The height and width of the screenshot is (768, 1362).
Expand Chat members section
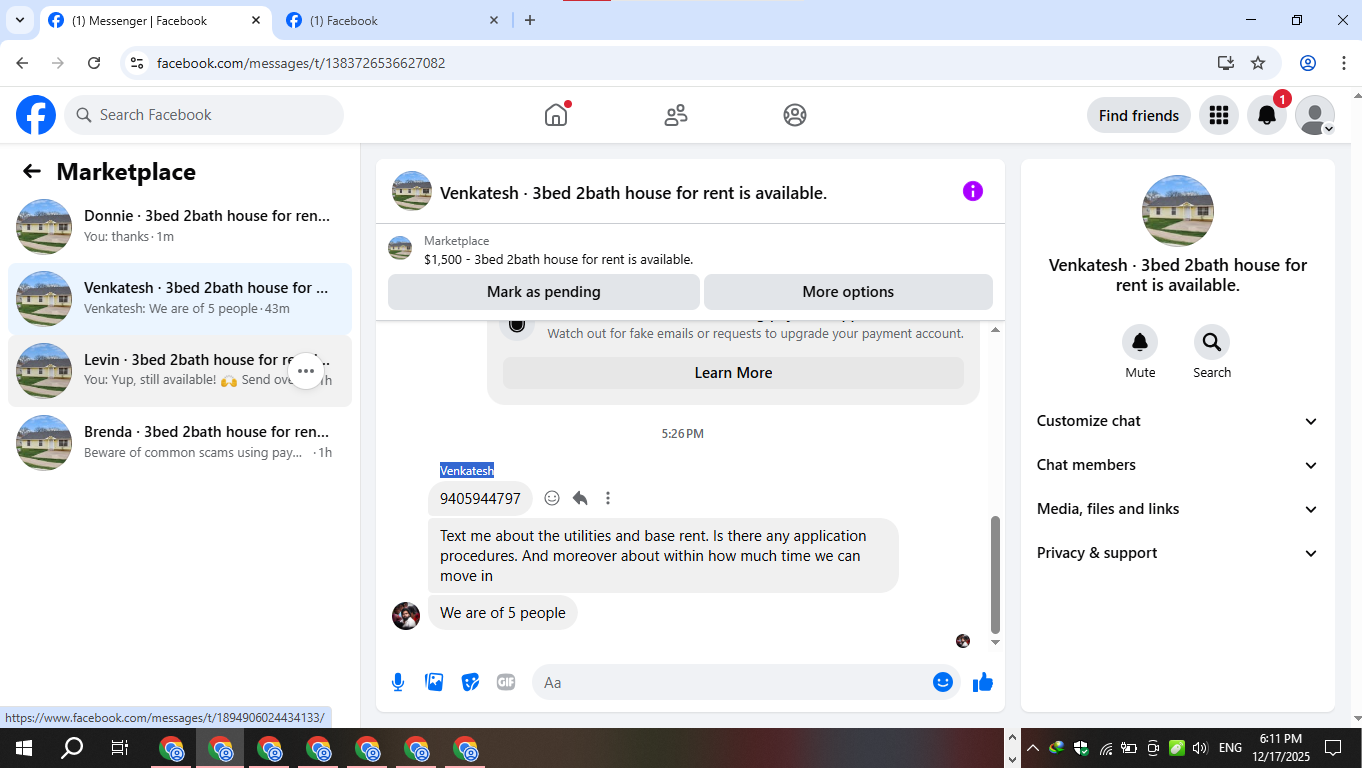click(x=1178, y=465)
